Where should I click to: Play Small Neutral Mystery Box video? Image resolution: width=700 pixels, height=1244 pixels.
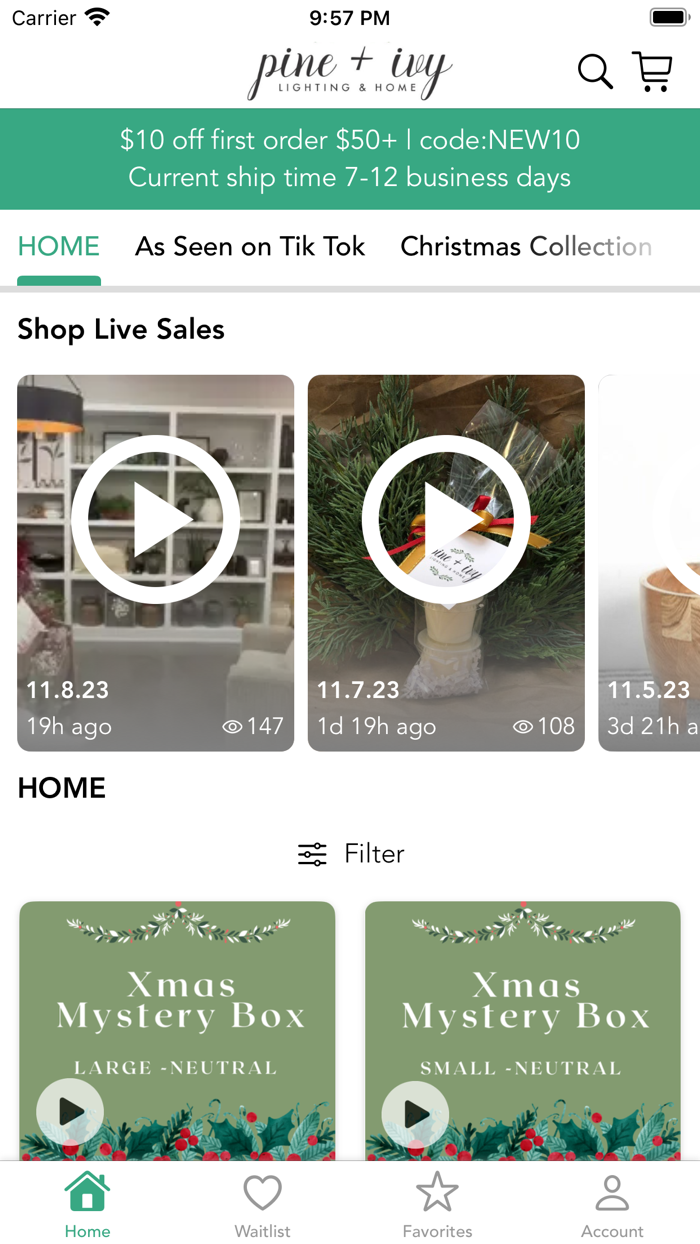pos(415,1112)
